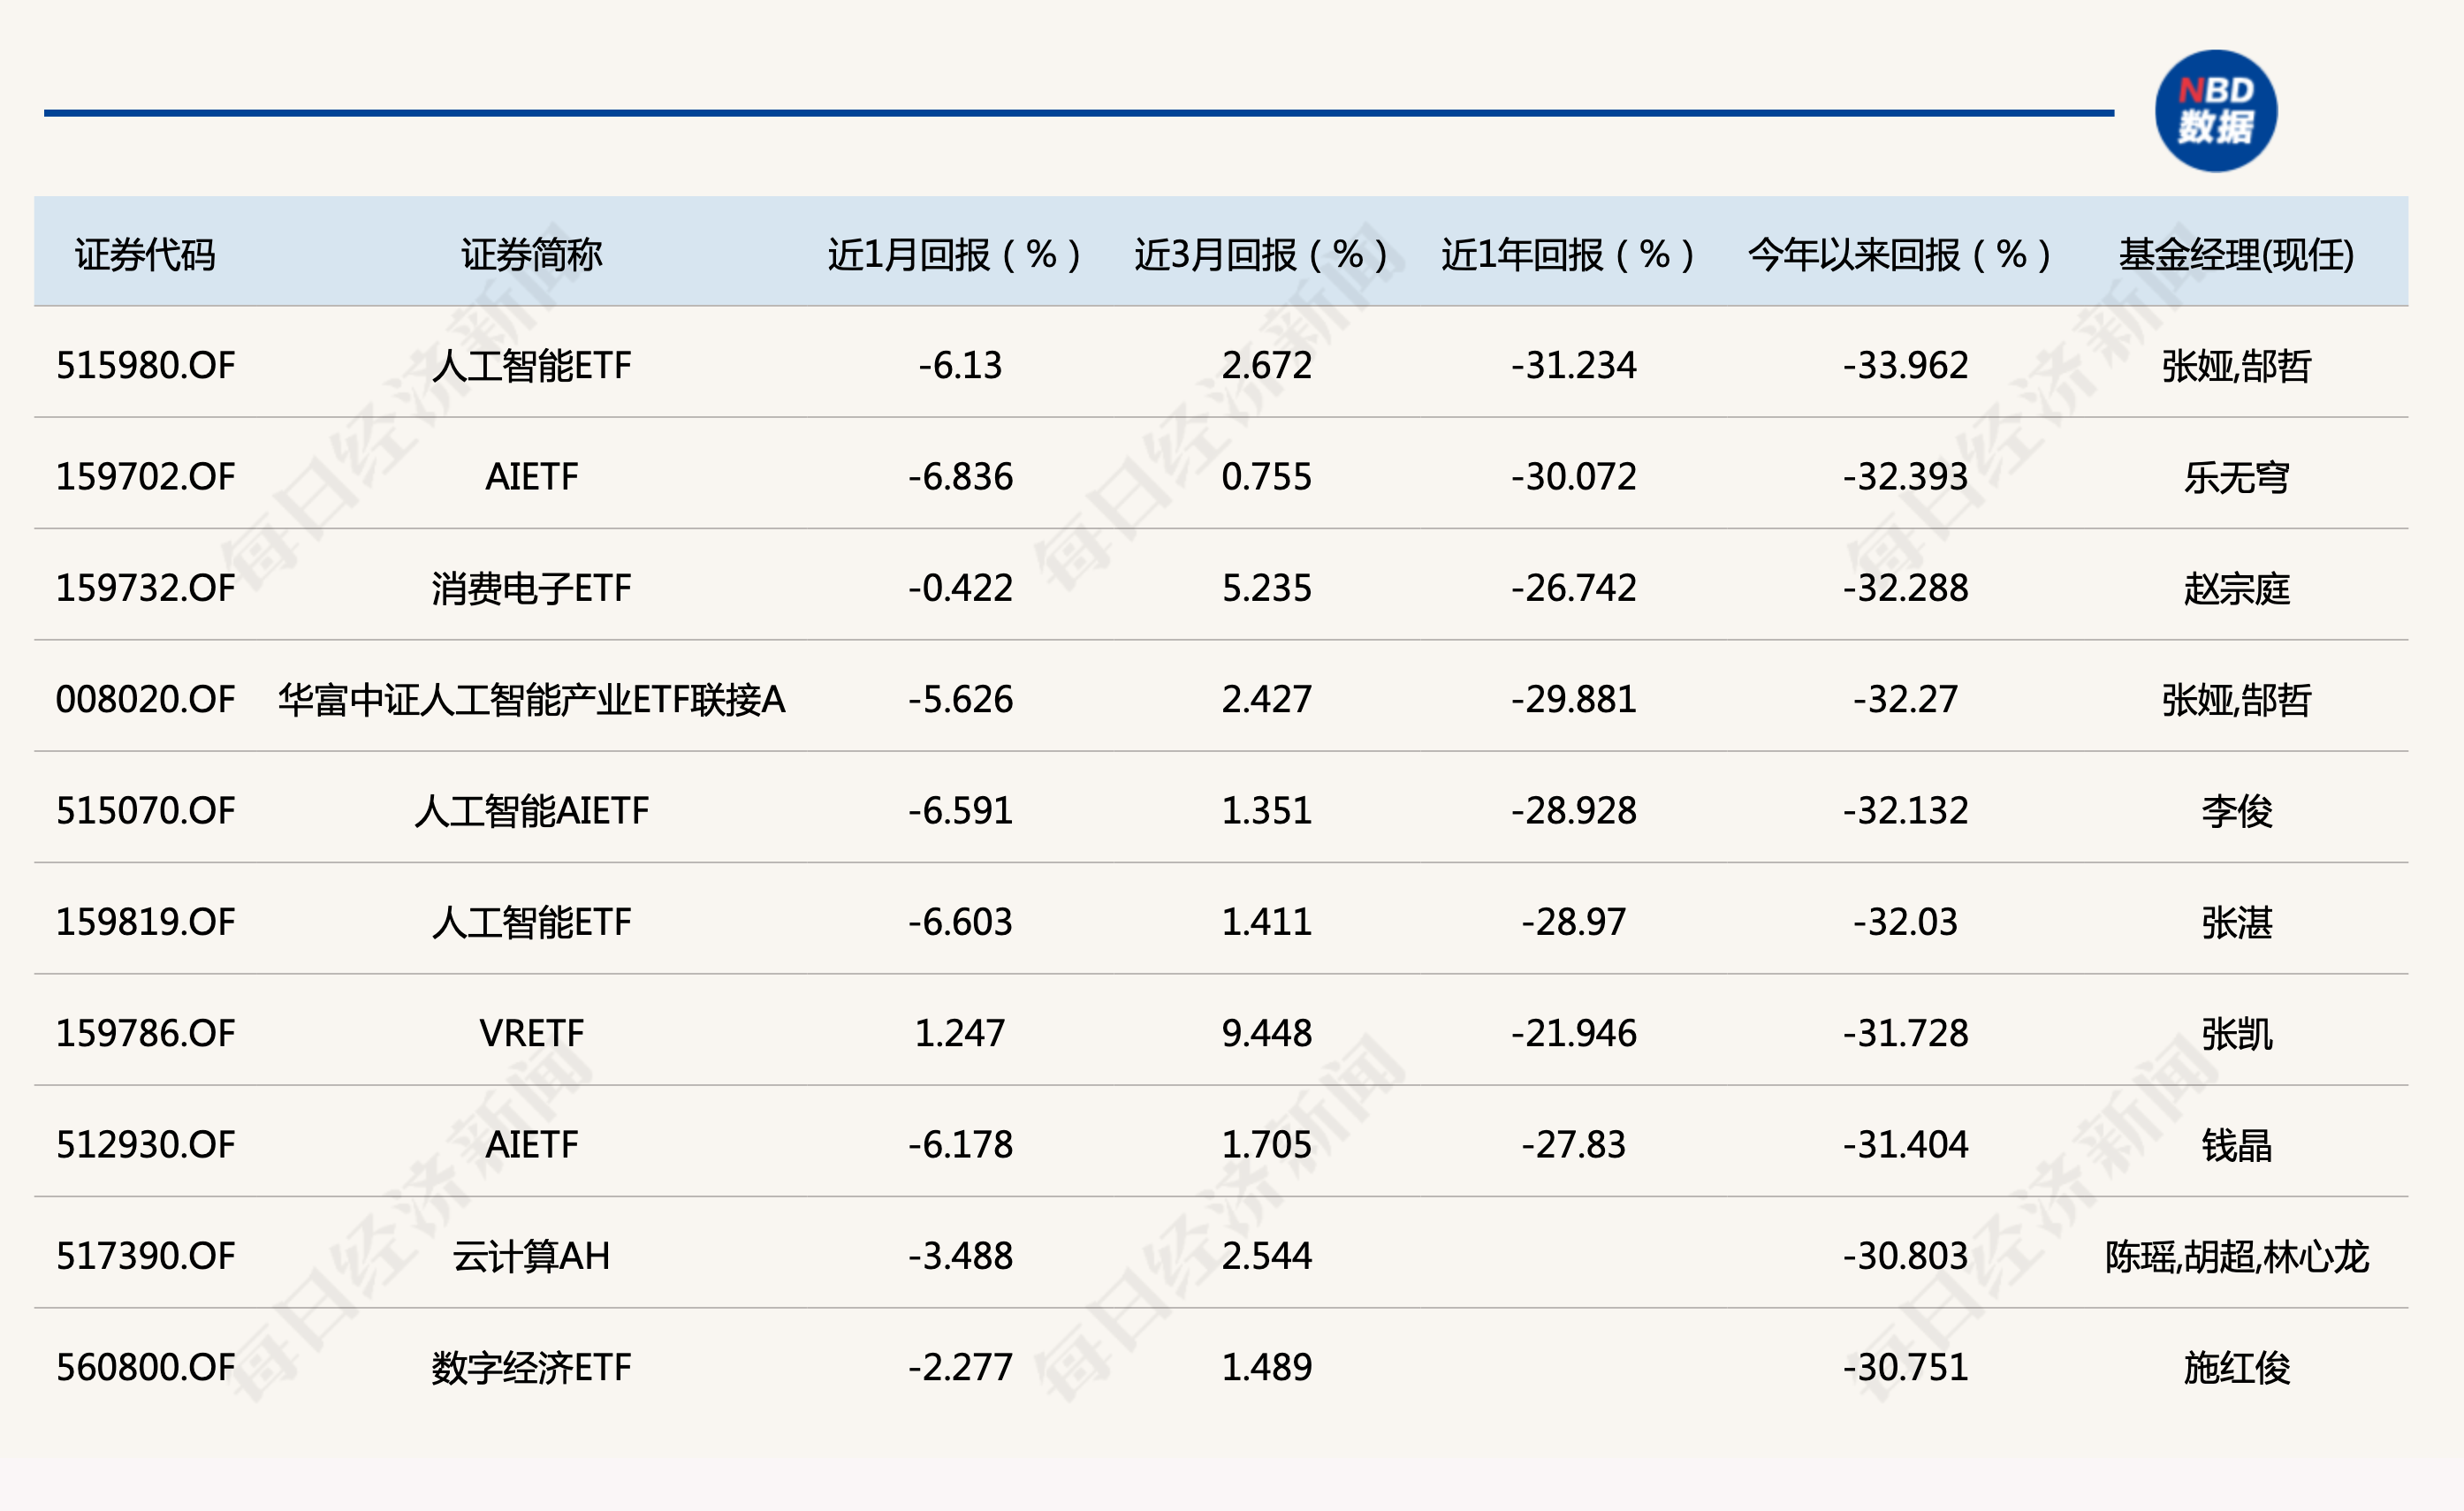Click the NBD数据 logo
This screenshot has width=2464, height=1511.
tap(2218, 113)
